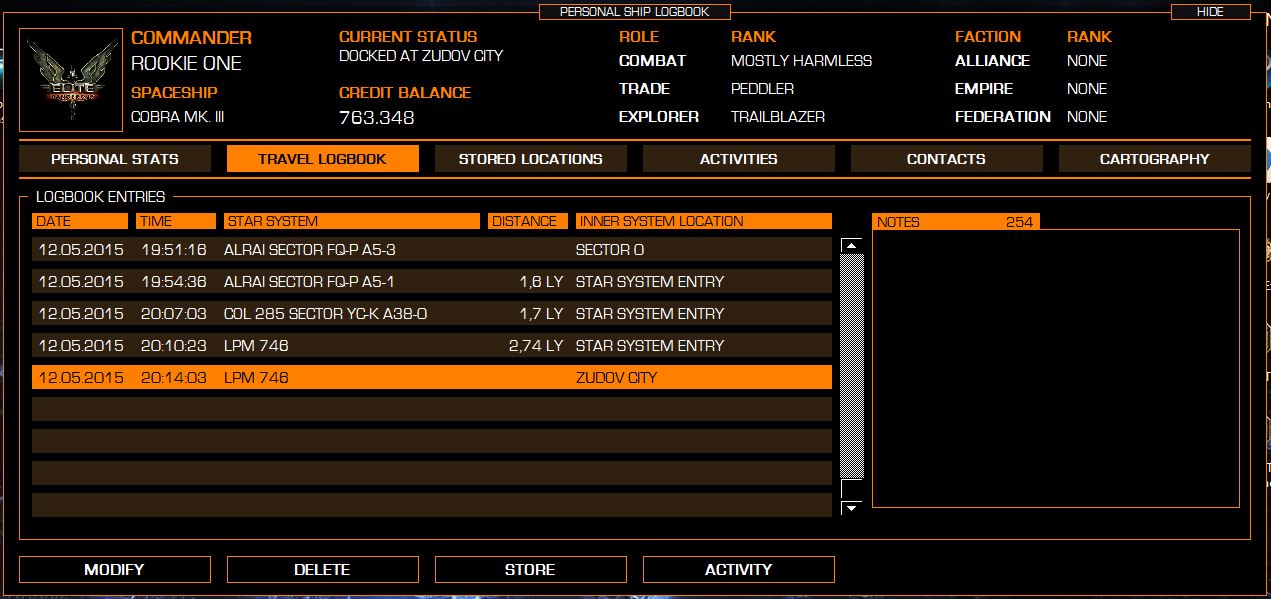Click commander name Rookie One
This screenshot has height=599, width=1271.
[x=187, y=64]
